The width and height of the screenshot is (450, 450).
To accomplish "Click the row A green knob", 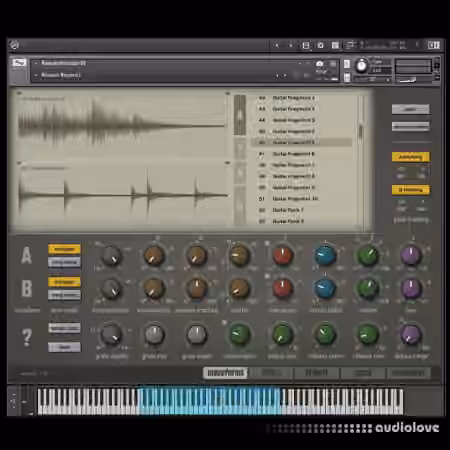I will pos(368,255).
